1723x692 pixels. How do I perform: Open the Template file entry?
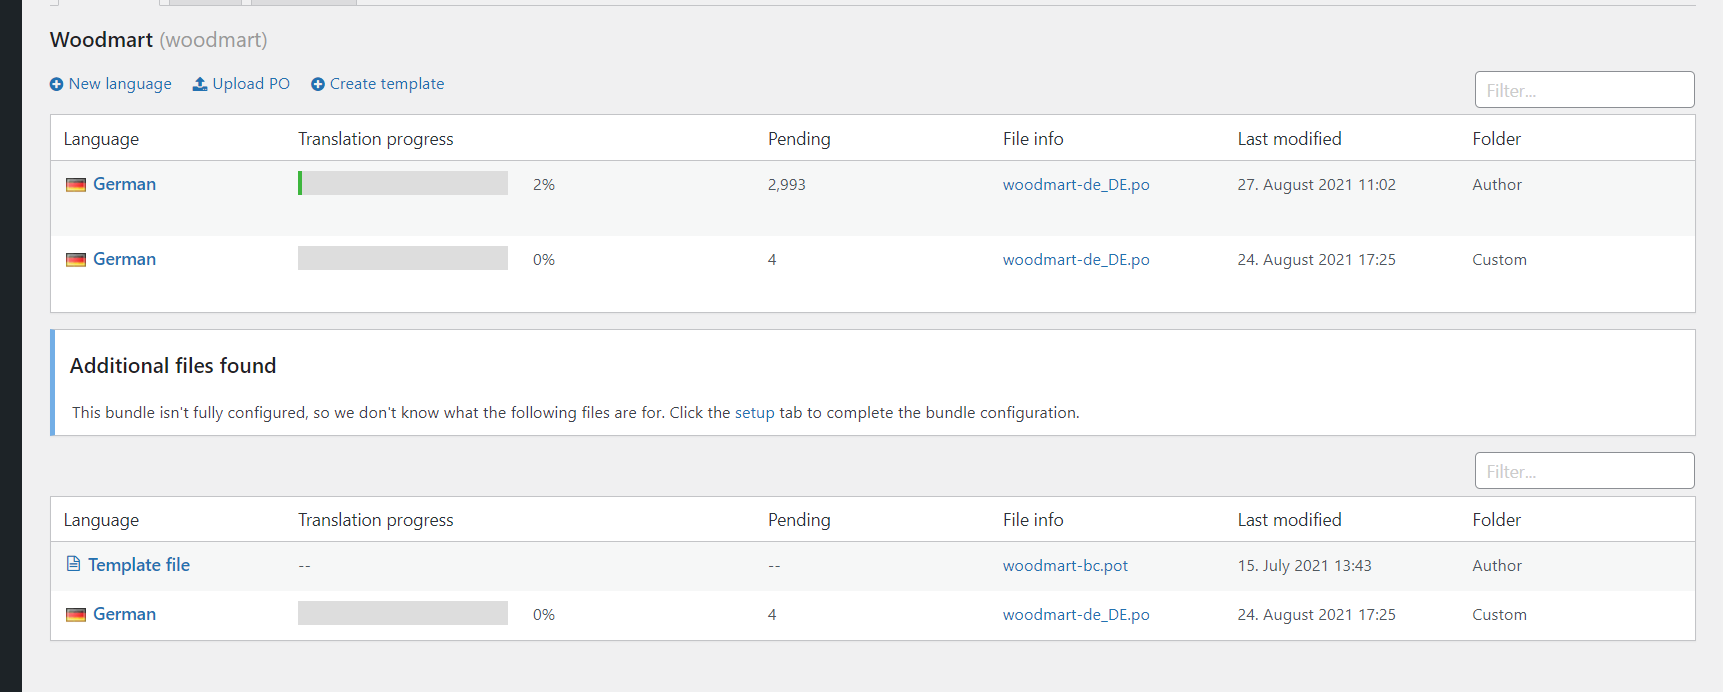[138, 565]
